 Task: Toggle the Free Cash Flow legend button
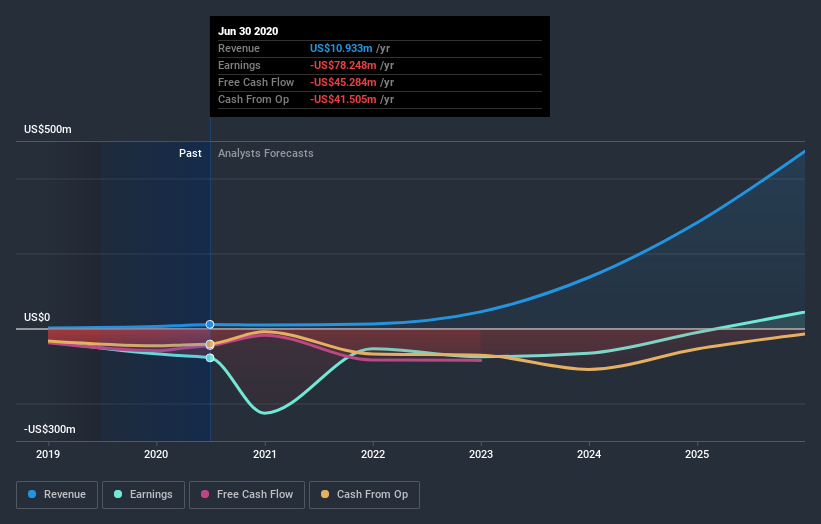point(247,495)
